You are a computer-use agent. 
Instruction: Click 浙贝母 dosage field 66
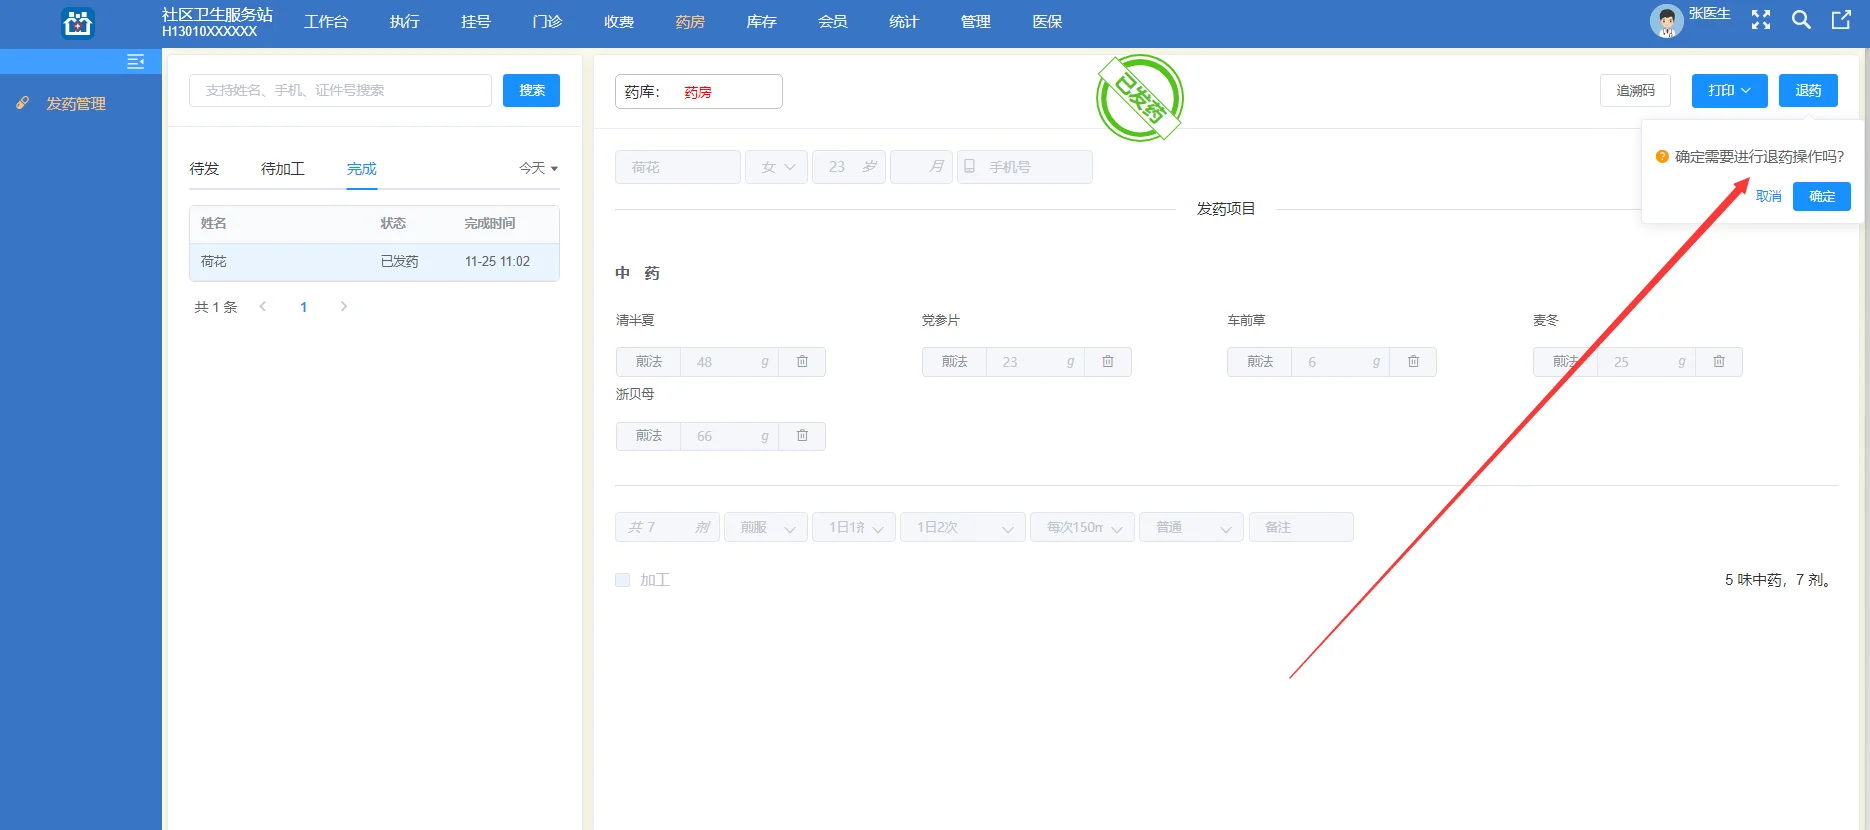click(729, 436)
